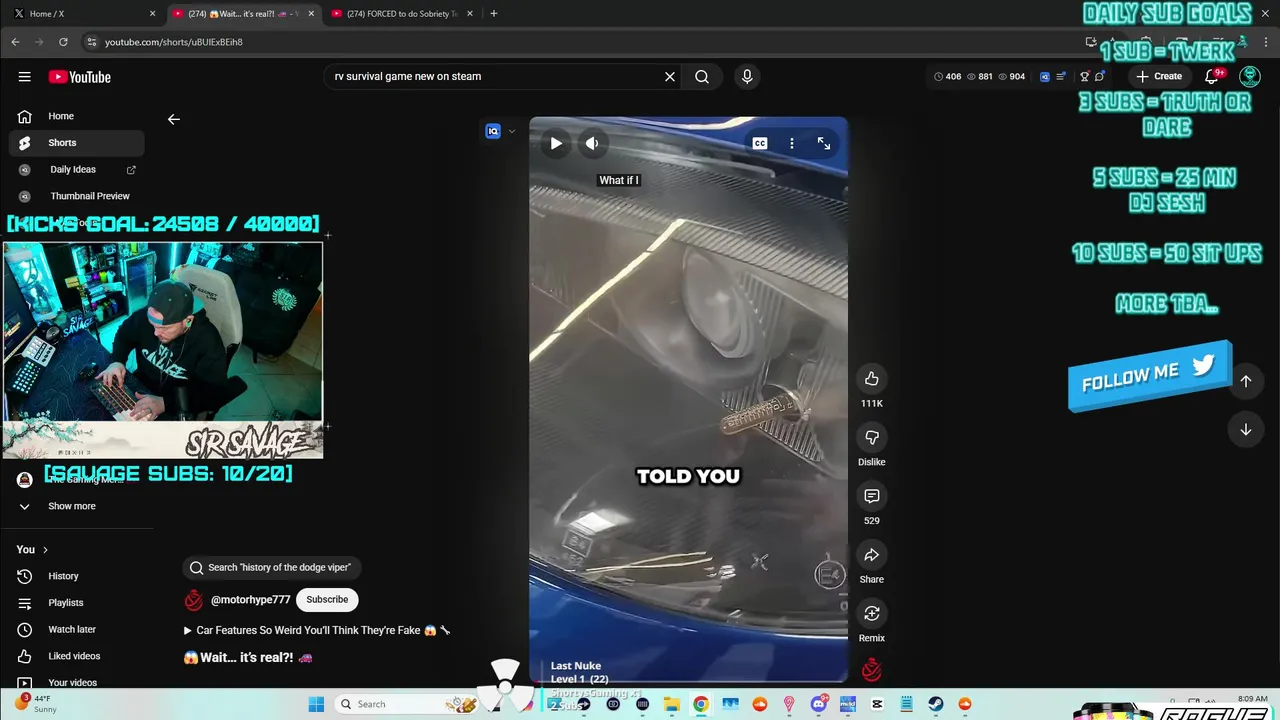Open the Short's sound source thumbnail
The image size is (1280, 720).
tap(872, 669)
